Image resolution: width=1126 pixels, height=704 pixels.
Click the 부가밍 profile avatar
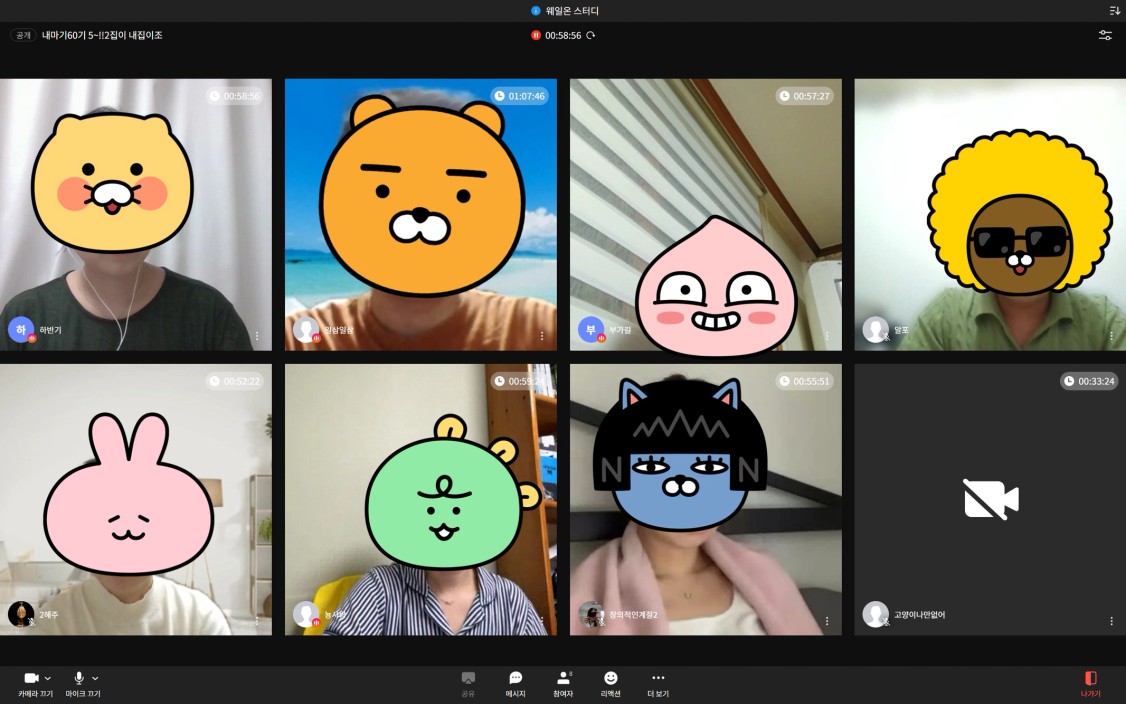pos(590,329)
